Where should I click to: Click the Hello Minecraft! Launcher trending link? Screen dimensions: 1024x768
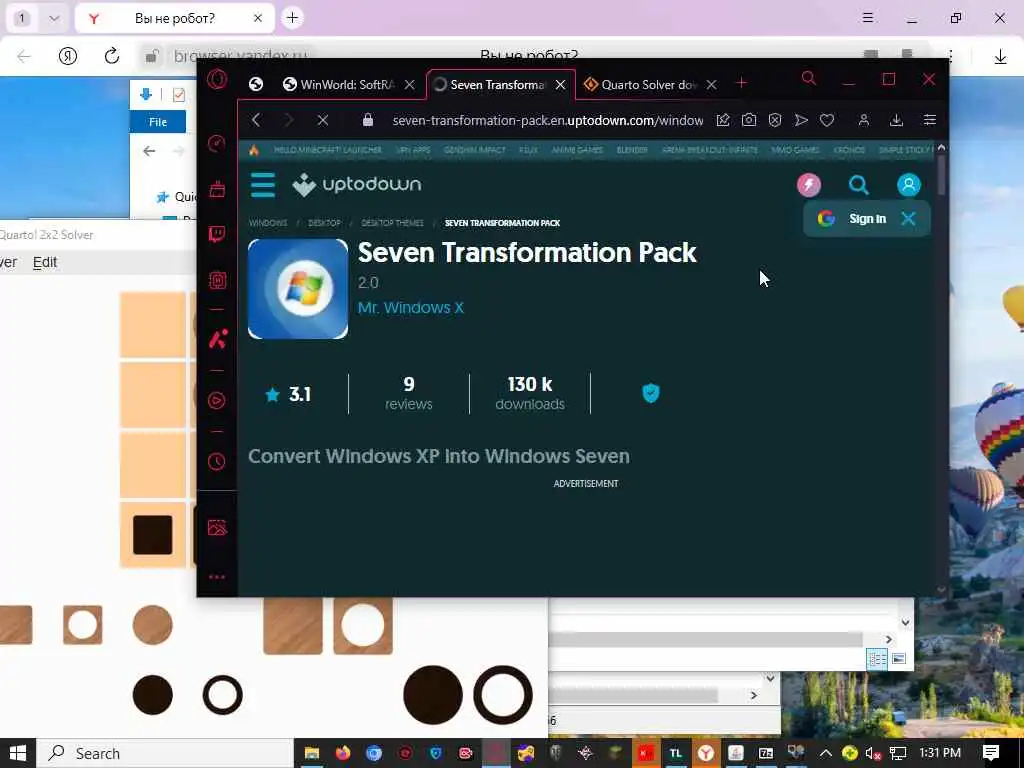328,150
